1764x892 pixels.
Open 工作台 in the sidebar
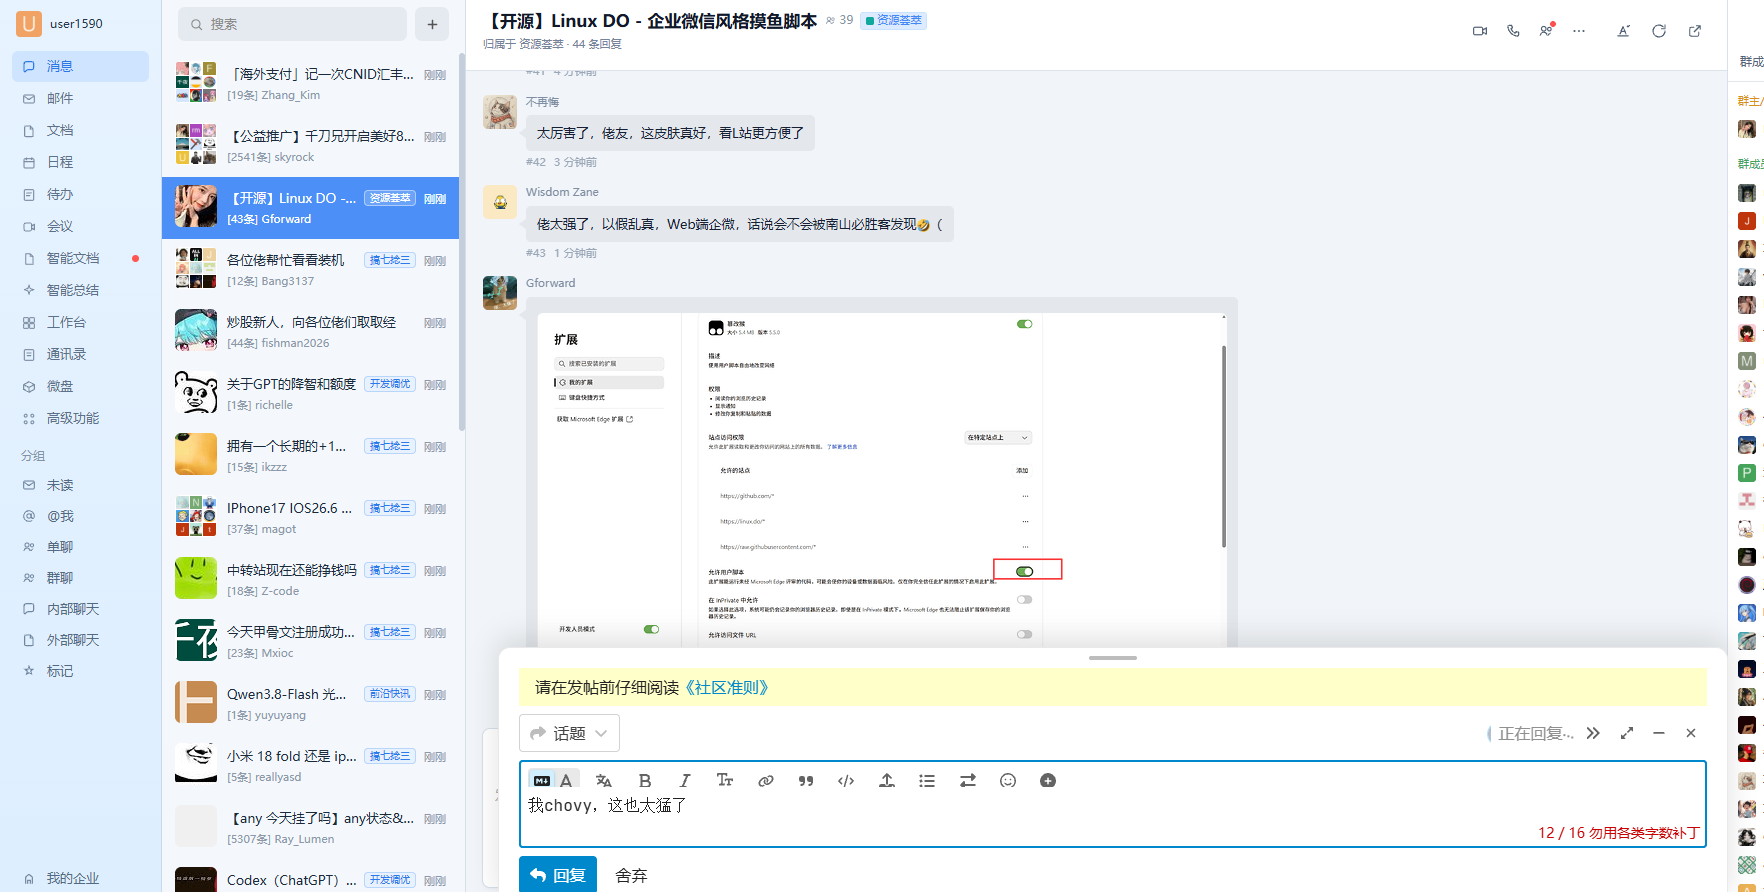(80, 322)
